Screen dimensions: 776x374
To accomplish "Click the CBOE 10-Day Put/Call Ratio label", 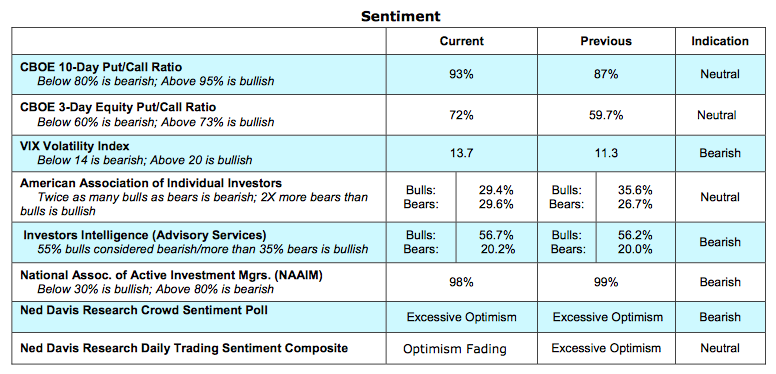I will point(101,67).
